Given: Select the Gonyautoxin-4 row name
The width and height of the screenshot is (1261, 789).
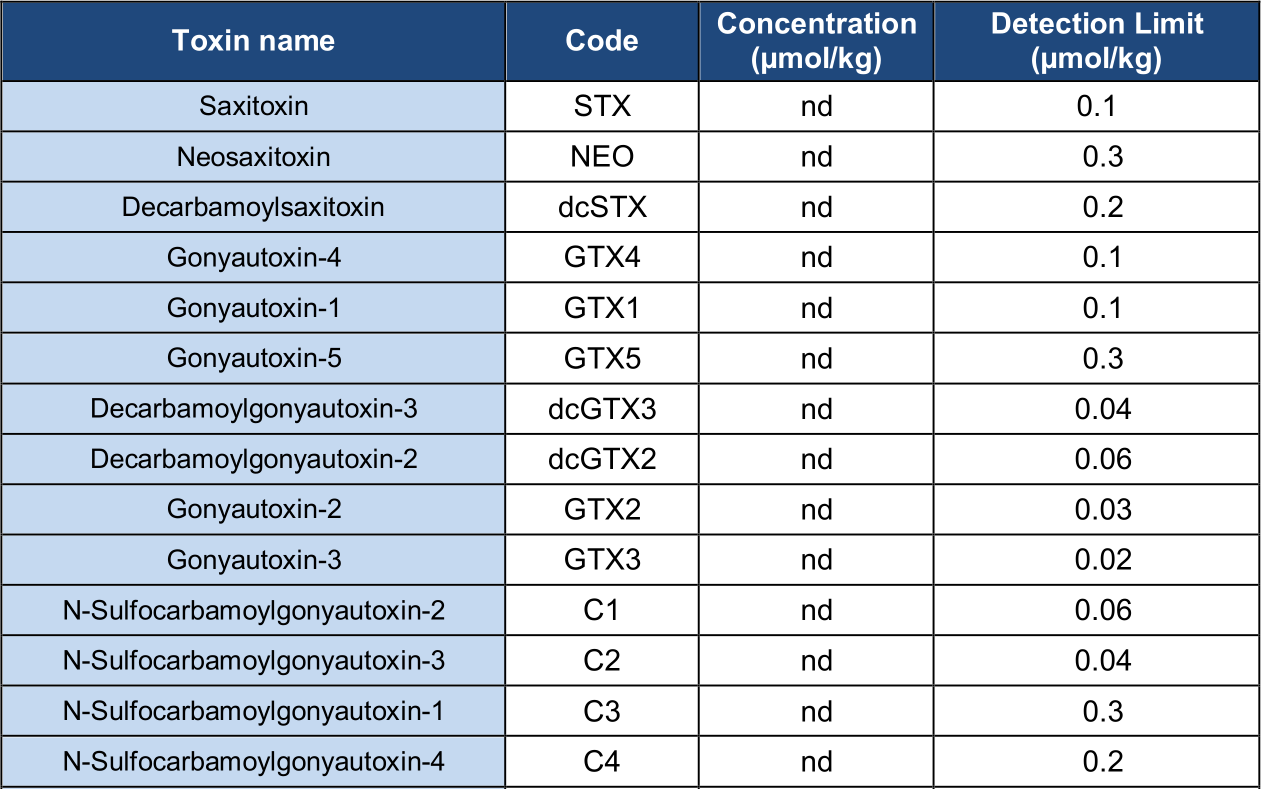Looking at the screenshot, I should [x=253, y=258].
